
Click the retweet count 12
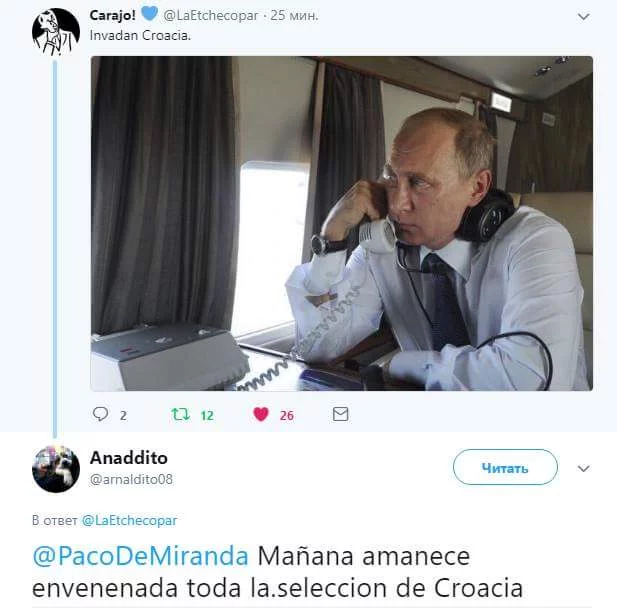pyautogui.click(x=207, y=416)
